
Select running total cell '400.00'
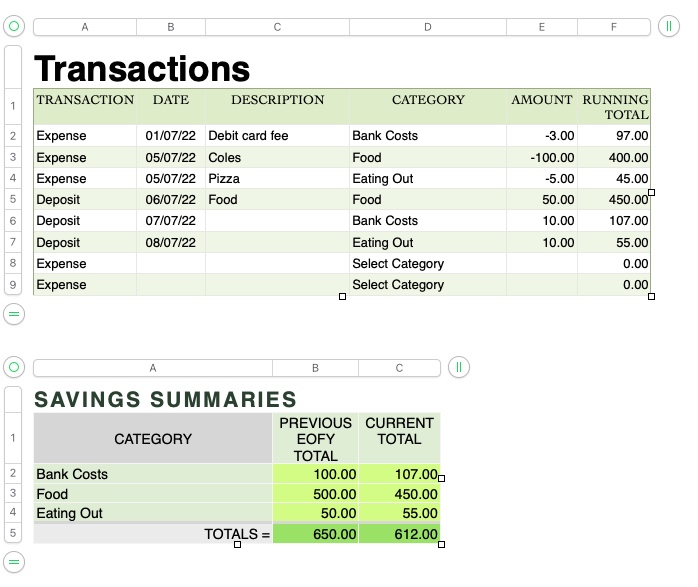coord(614,158)
